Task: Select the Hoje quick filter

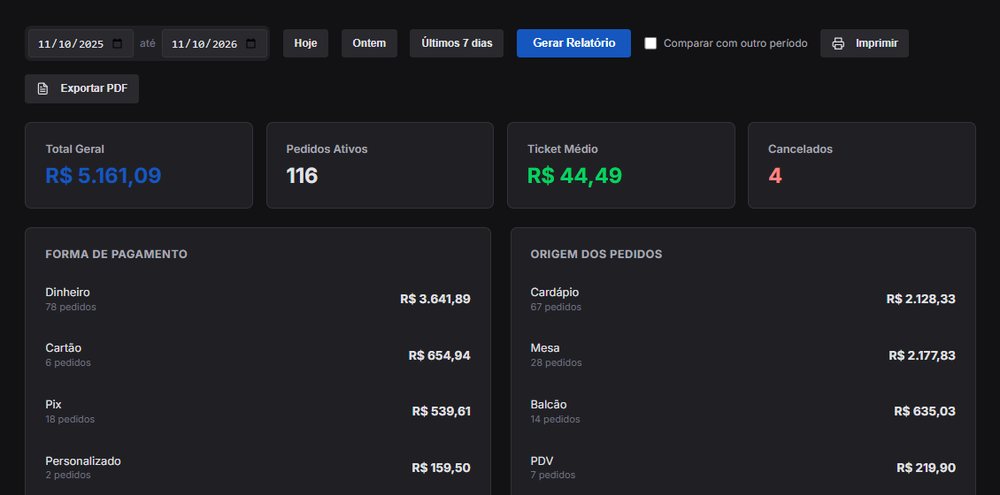Action: 305,43
